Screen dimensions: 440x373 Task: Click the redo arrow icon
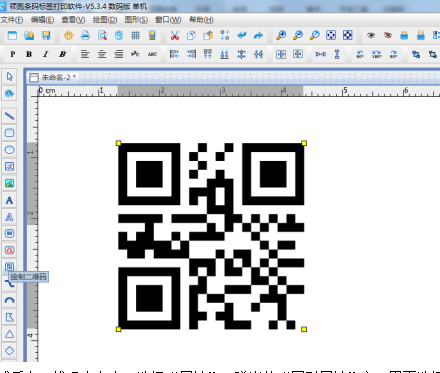point(258,35)
